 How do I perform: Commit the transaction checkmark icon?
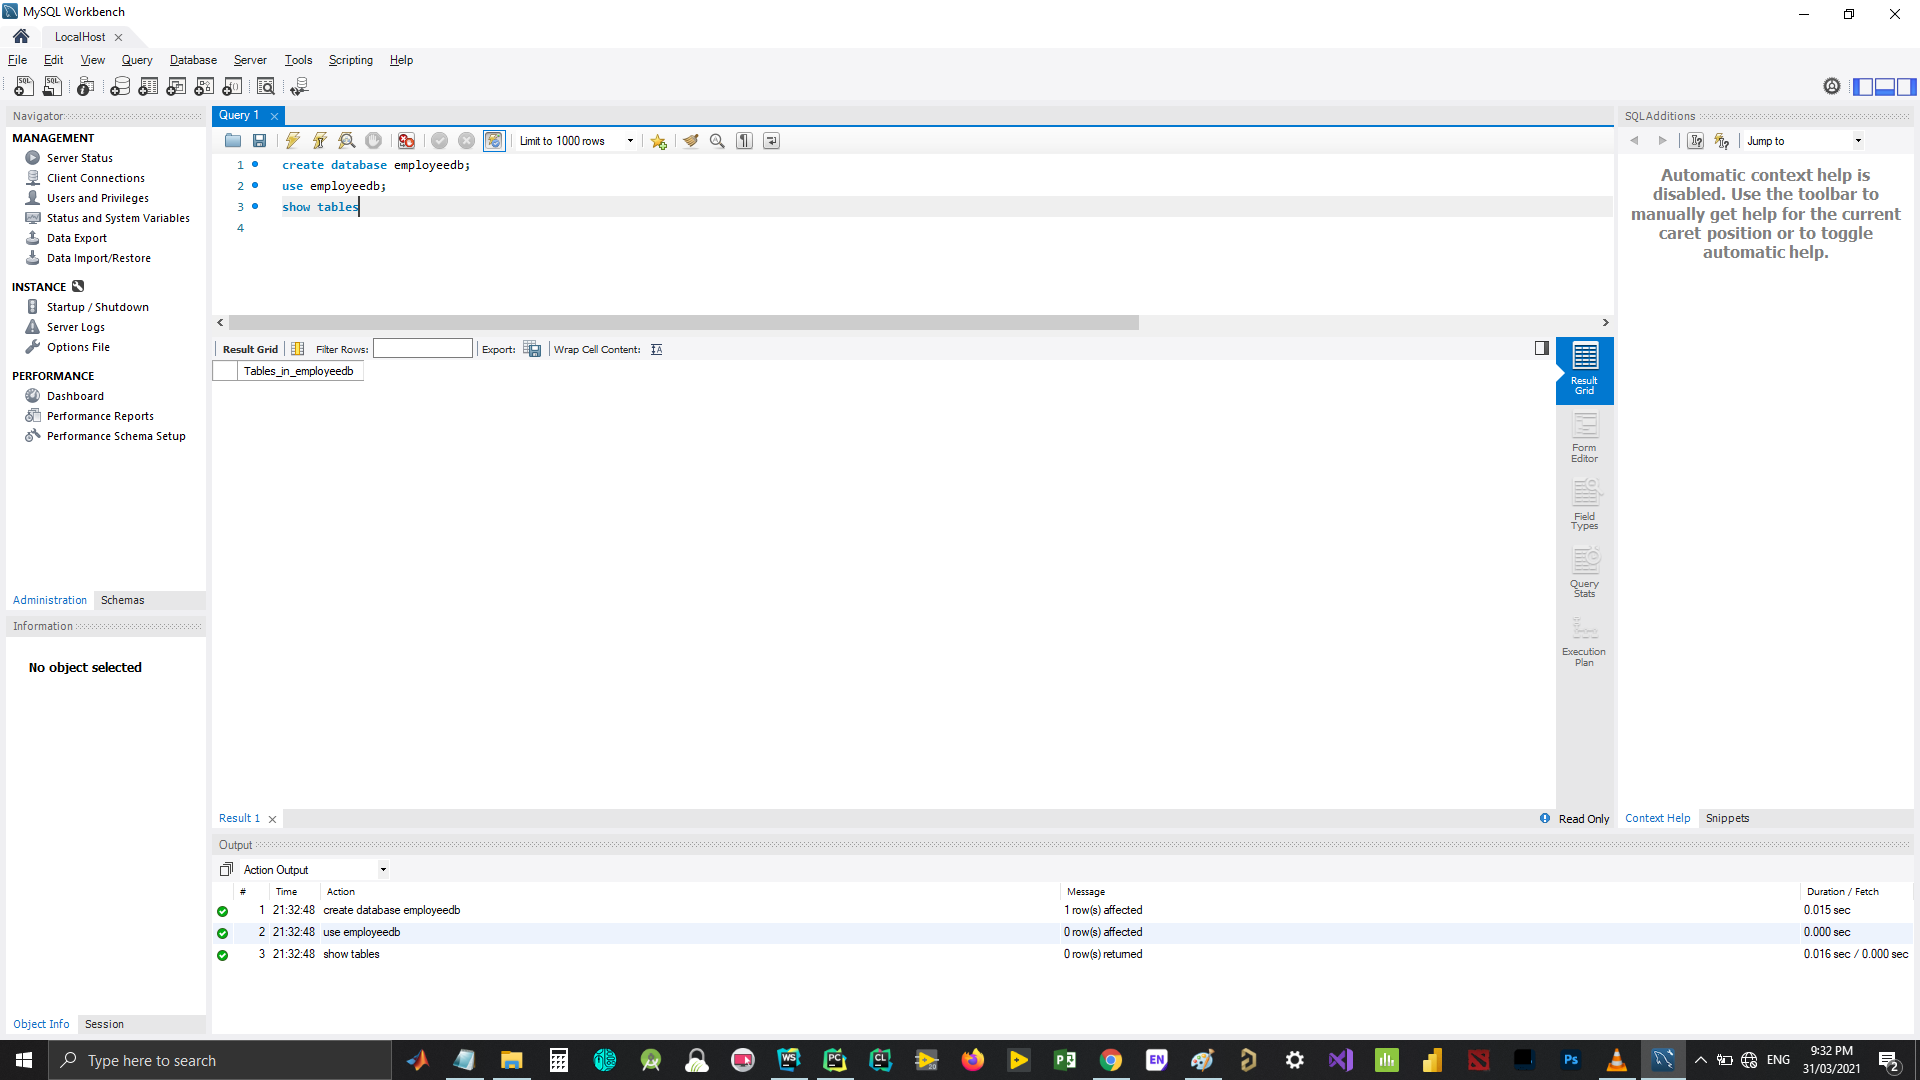439,141
